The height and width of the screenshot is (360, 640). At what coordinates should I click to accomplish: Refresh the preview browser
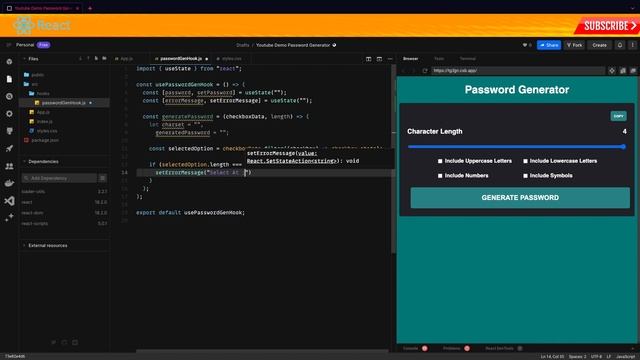click(x=425, y=71)
